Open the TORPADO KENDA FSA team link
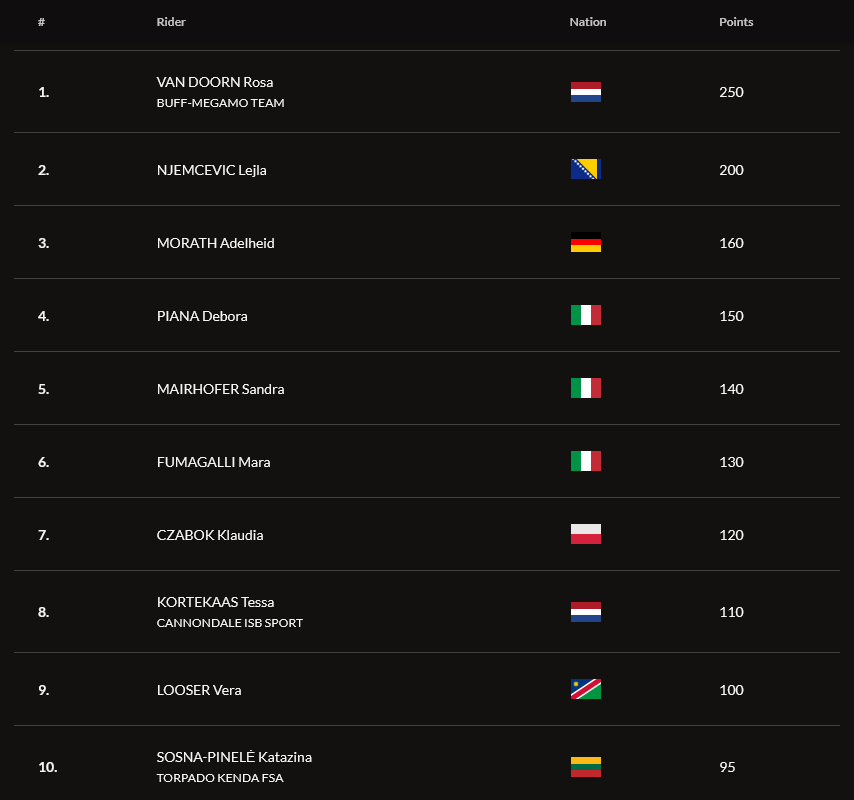This screenshot has height=800, width=854. [219, 778]
